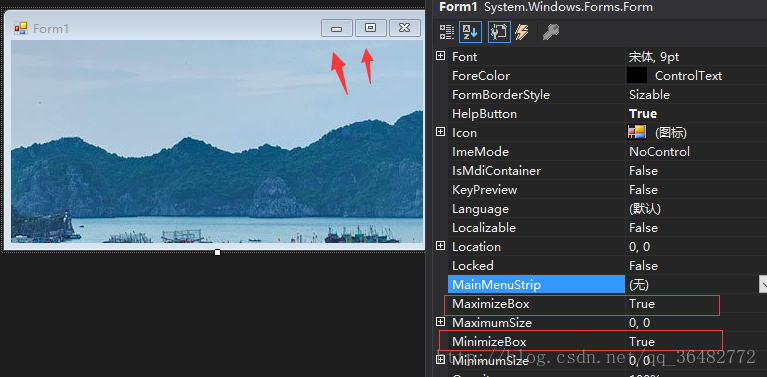Switch the property grid to Categorized view
The image size is (767, 377).
[x=447, y=32]
